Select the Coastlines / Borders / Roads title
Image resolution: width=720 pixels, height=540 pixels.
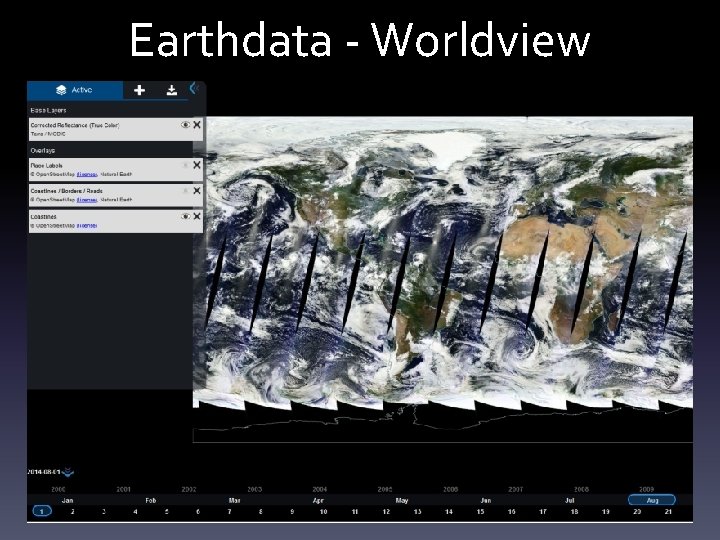pyautogui.click(x=67, y=191)
